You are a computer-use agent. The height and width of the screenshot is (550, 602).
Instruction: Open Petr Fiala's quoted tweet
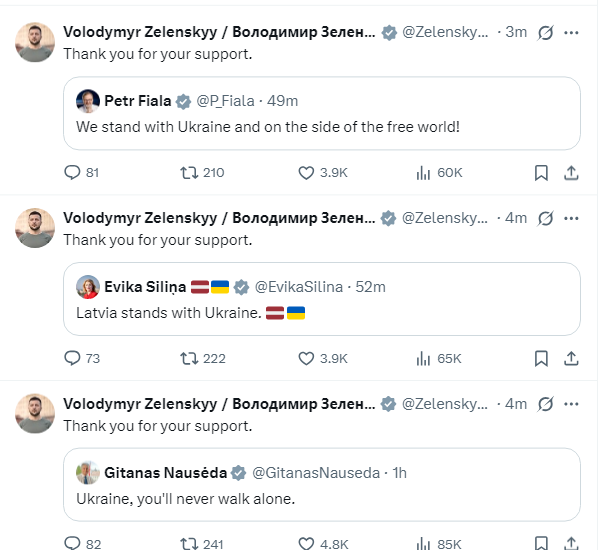[322, 113]
